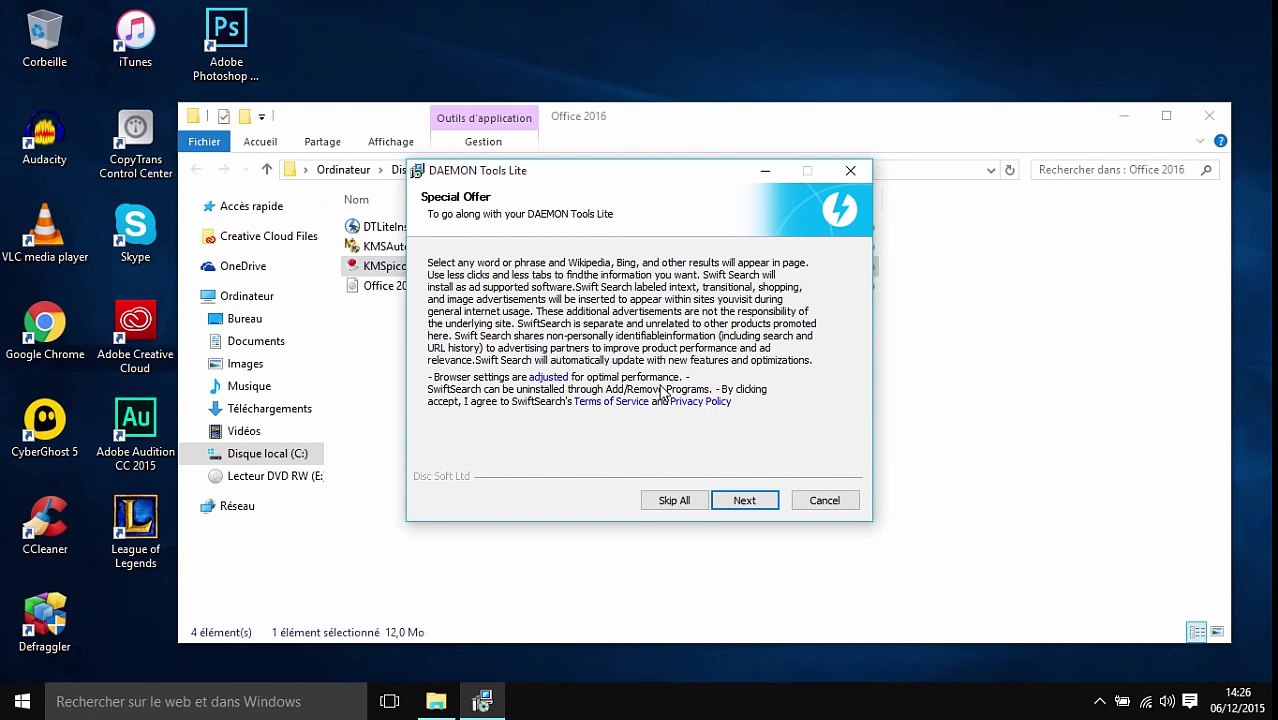Switch Explorer to large thumbnails view icon

tap(1217, 632)
